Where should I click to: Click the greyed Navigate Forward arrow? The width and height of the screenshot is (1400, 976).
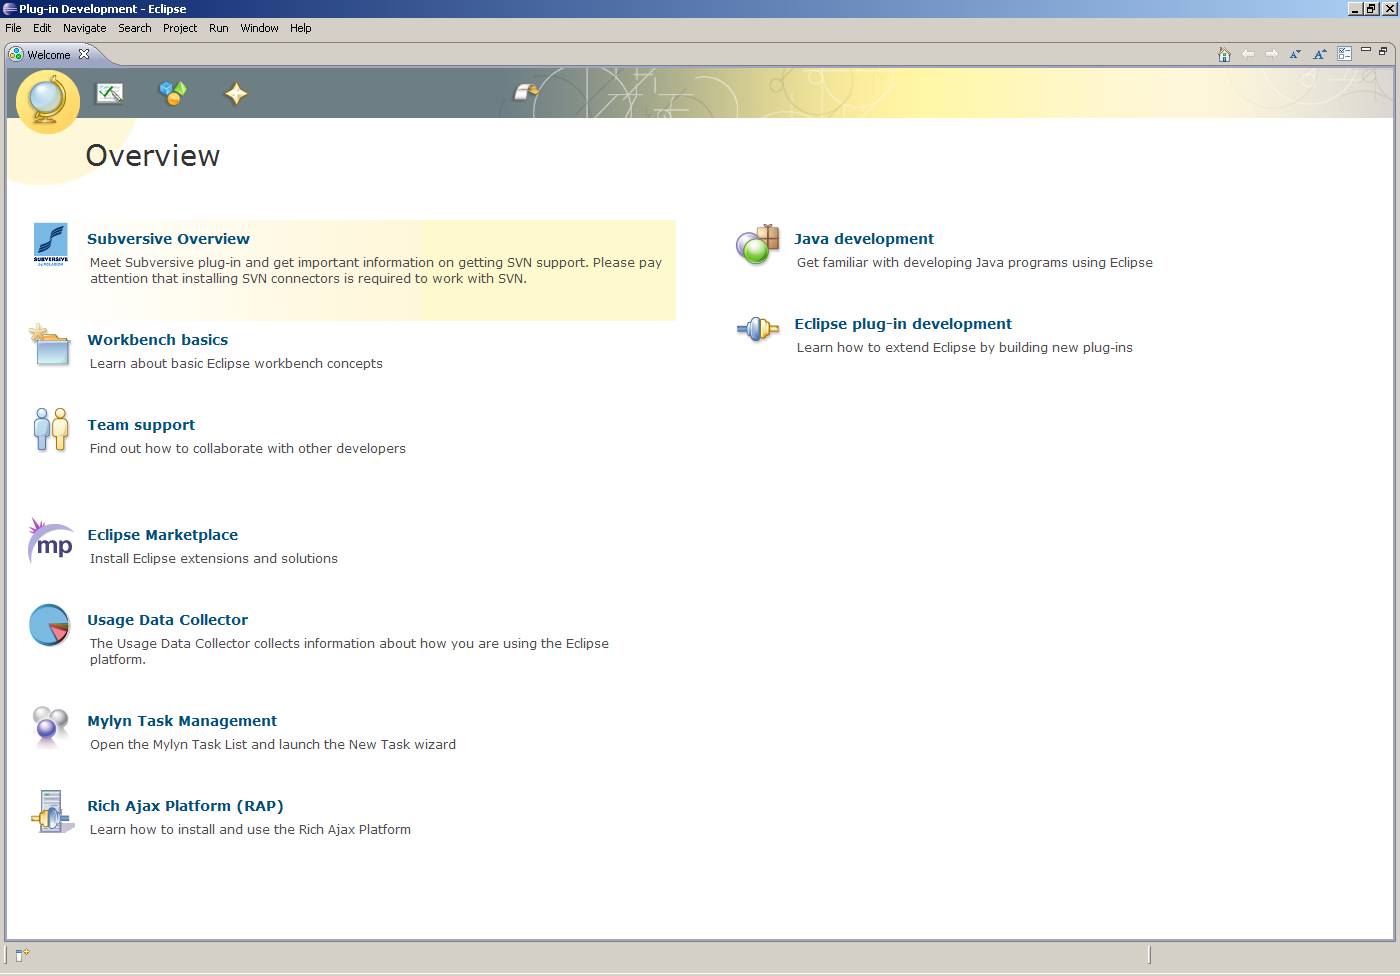(1272, 54)
